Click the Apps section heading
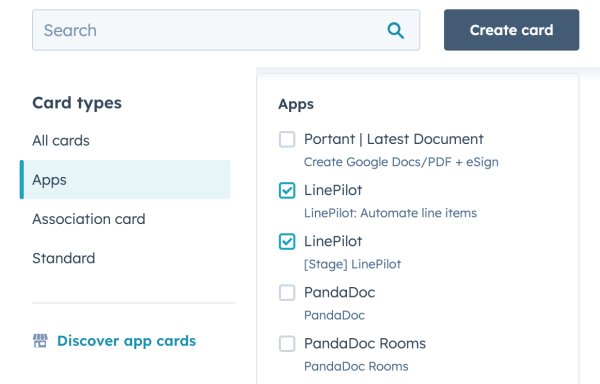This screenshot has width=600, height=384. pyautogui.click(x=296, y=104)
